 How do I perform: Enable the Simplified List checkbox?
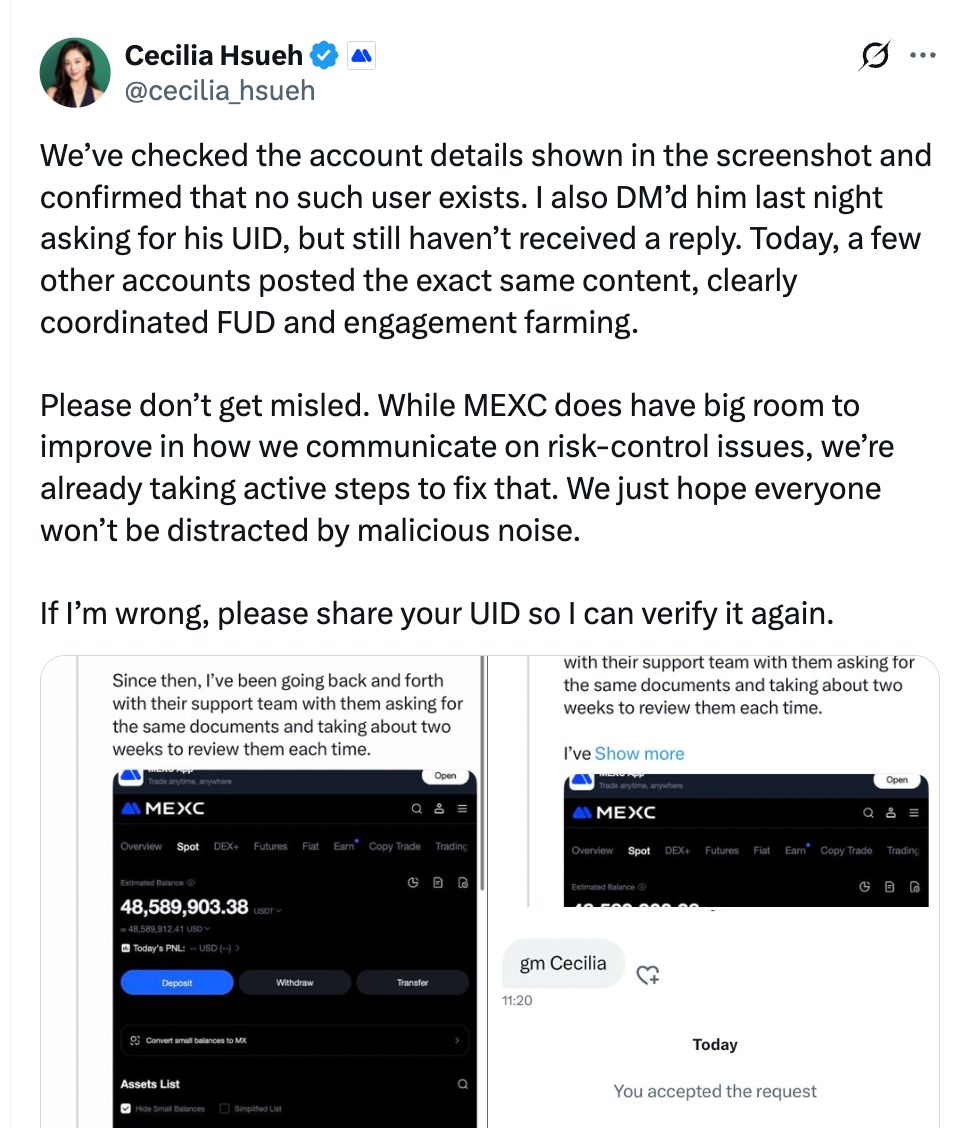click(x=224, y=1108)
